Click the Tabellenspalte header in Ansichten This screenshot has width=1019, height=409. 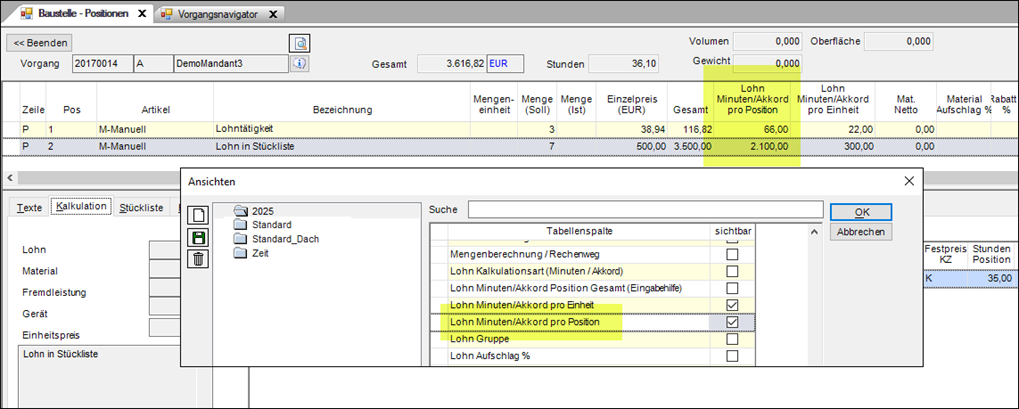[578, 230]
